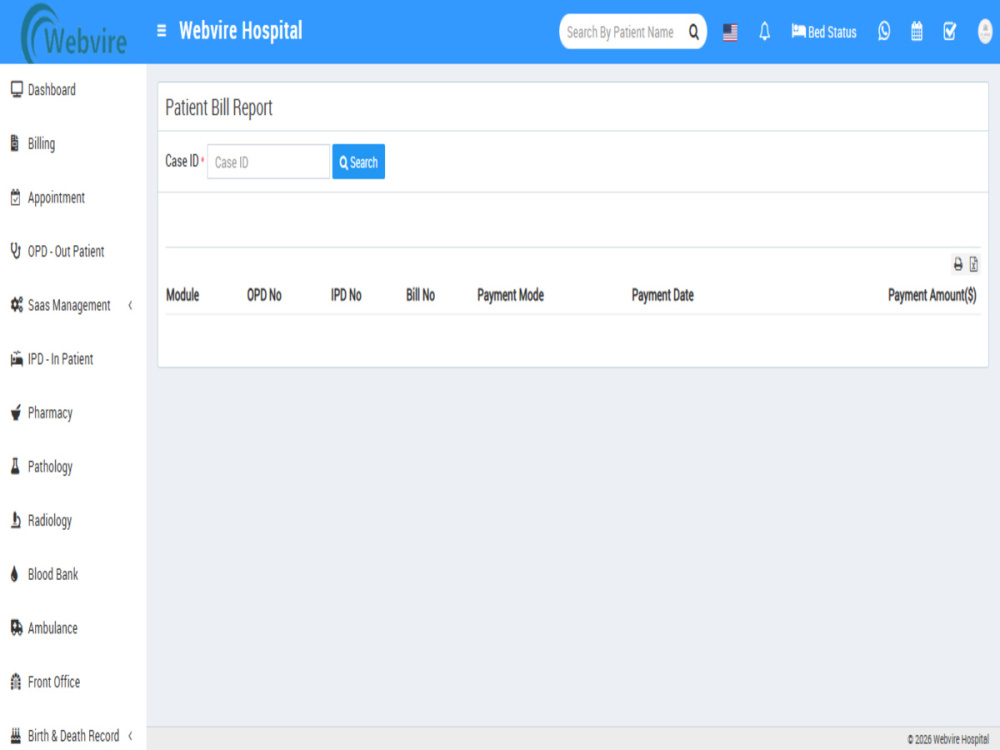The height and width of the screenshot is (750, 1000).
Task: Sort by the Module column header
Action: coord(182,295)
